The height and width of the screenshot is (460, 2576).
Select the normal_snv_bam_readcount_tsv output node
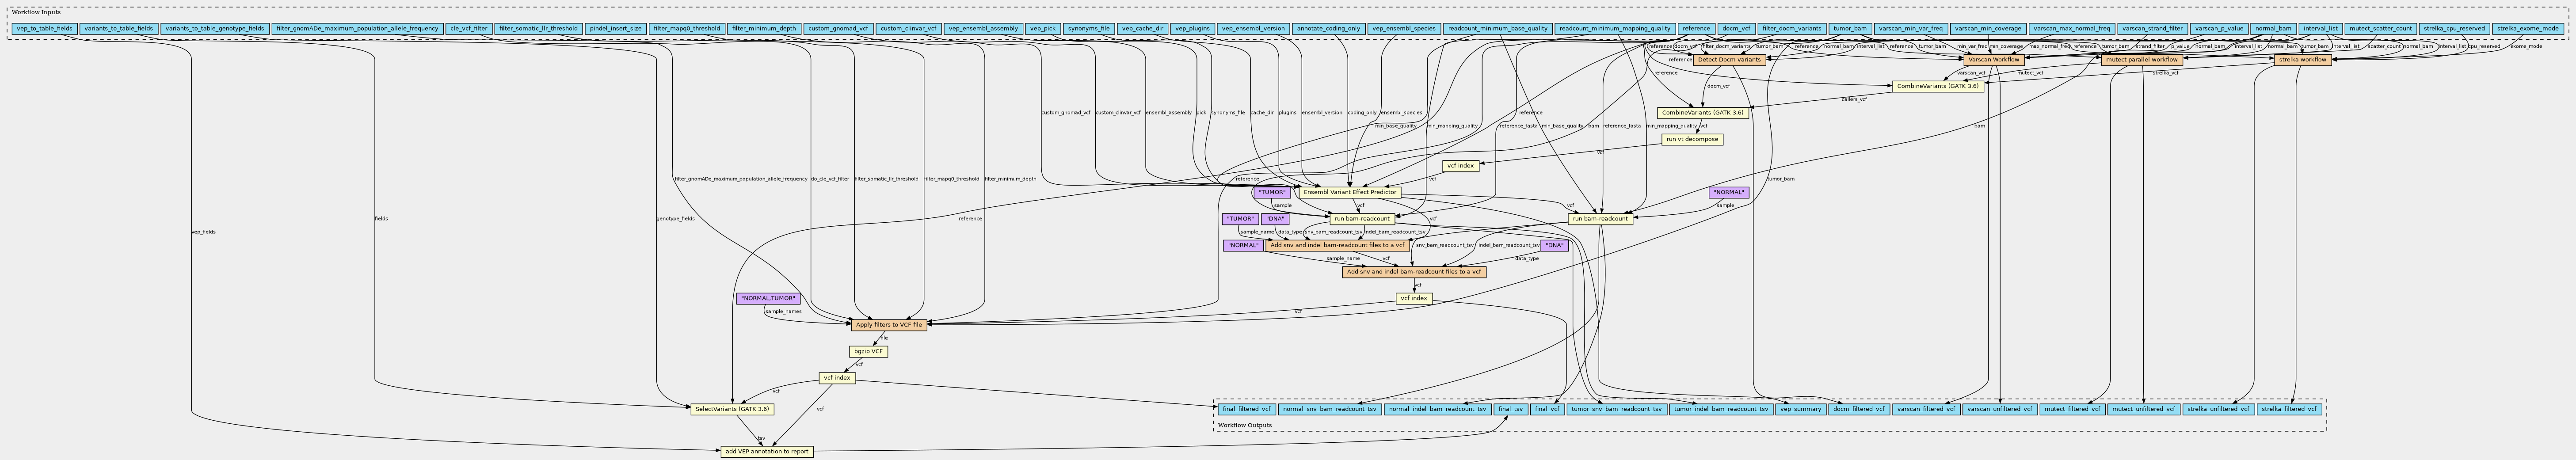(x=1330, y=409)
